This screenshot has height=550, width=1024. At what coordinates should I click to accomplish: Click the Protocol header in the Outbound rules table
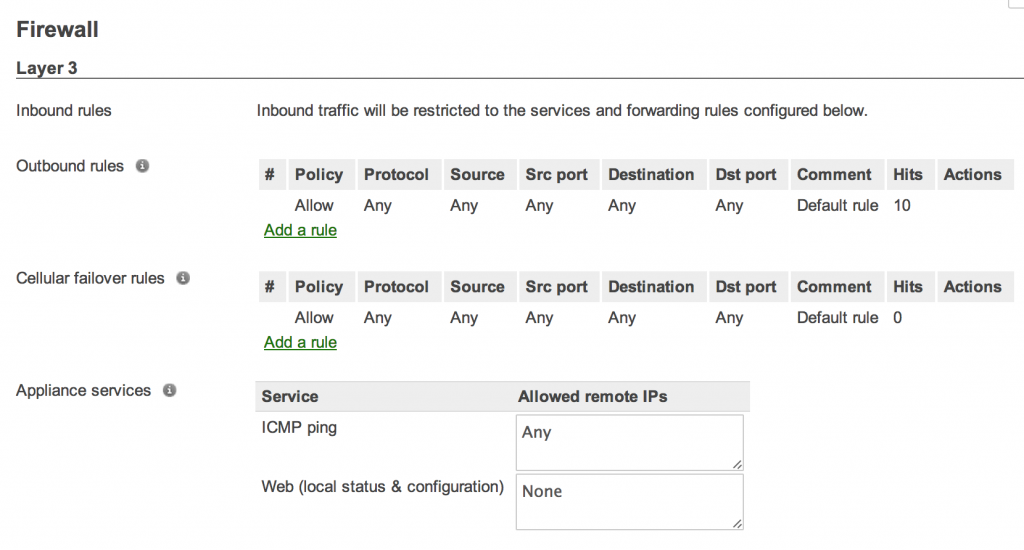tap(396, 174)
